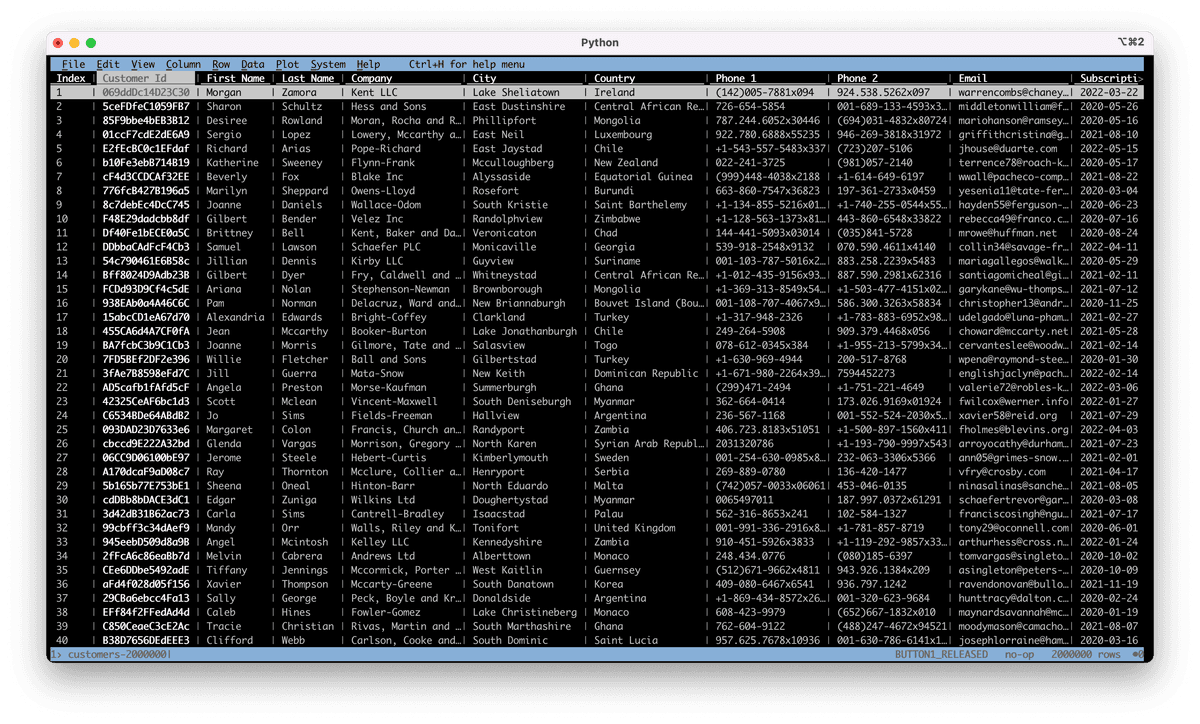Image resolution: width=1200 pixels, height=724 pixels.
Task: Click email englishjaclyn cell
Action: 1013,373
